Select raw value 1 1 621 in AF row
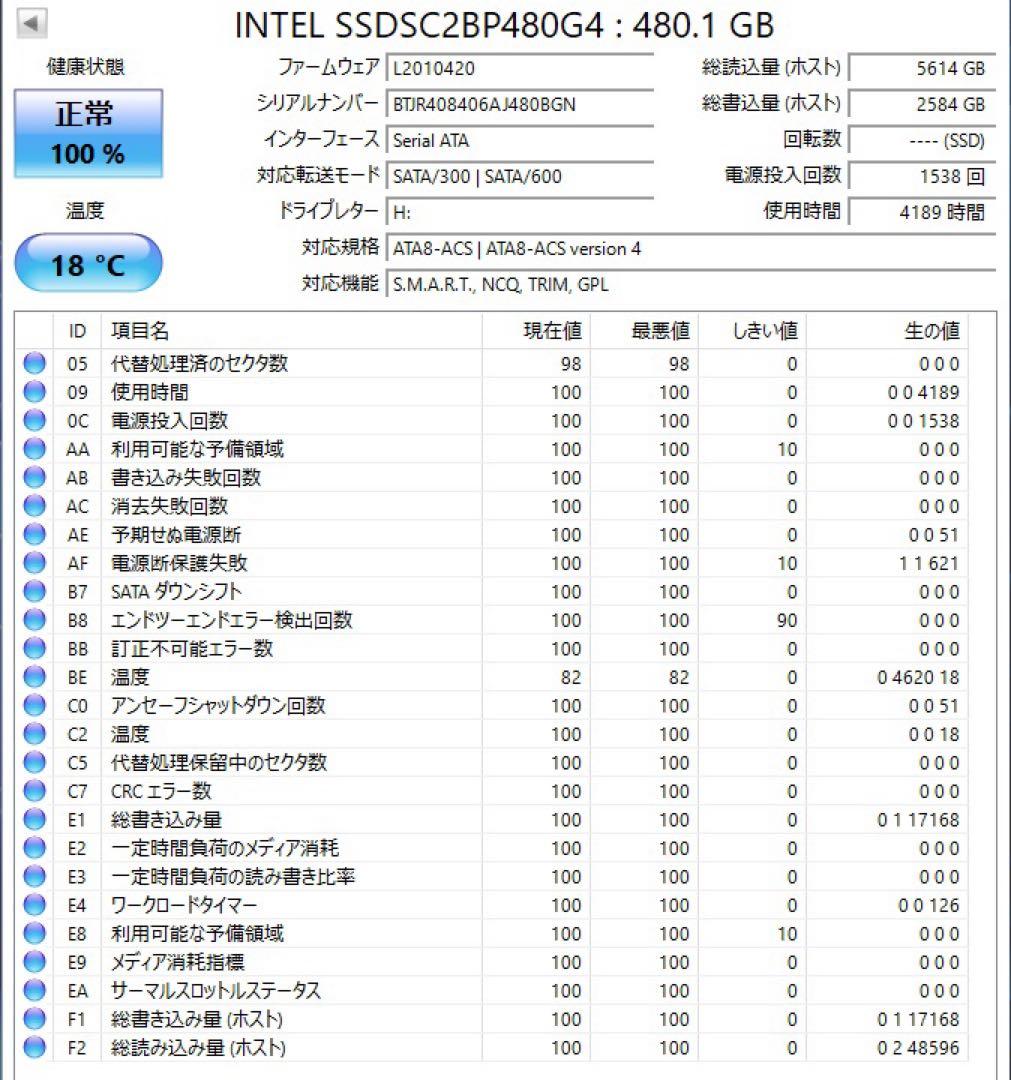 929,563
